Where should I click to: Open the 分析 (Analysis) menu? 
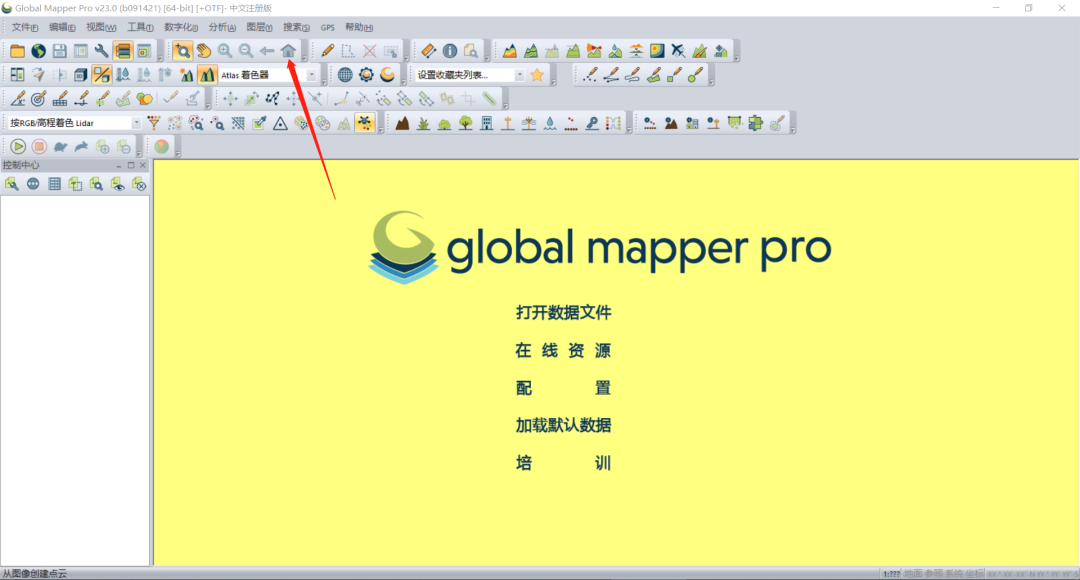point(222,28)
